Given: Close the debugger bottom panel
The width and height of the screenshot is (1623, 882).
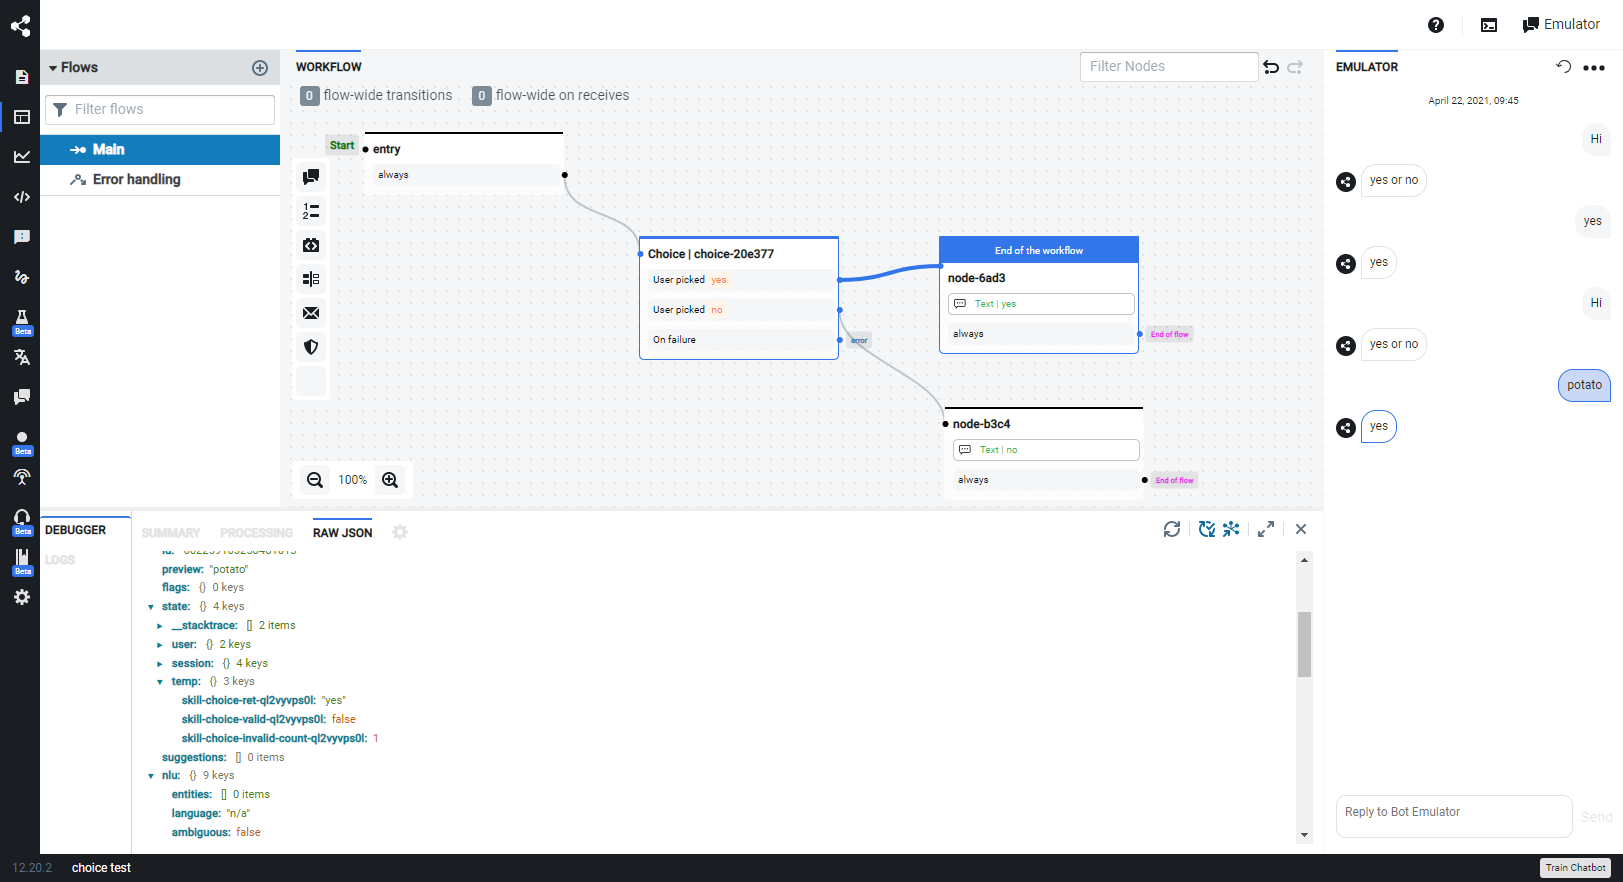Looking at the screenshot, I should pyautogui.click(x=1301, y=529).
